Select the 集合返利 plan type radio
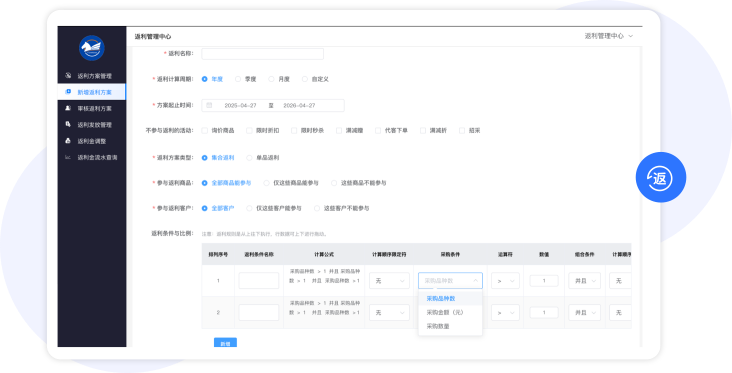The width and height of the screenshot is (732, 373). click(x=204, y=158)
